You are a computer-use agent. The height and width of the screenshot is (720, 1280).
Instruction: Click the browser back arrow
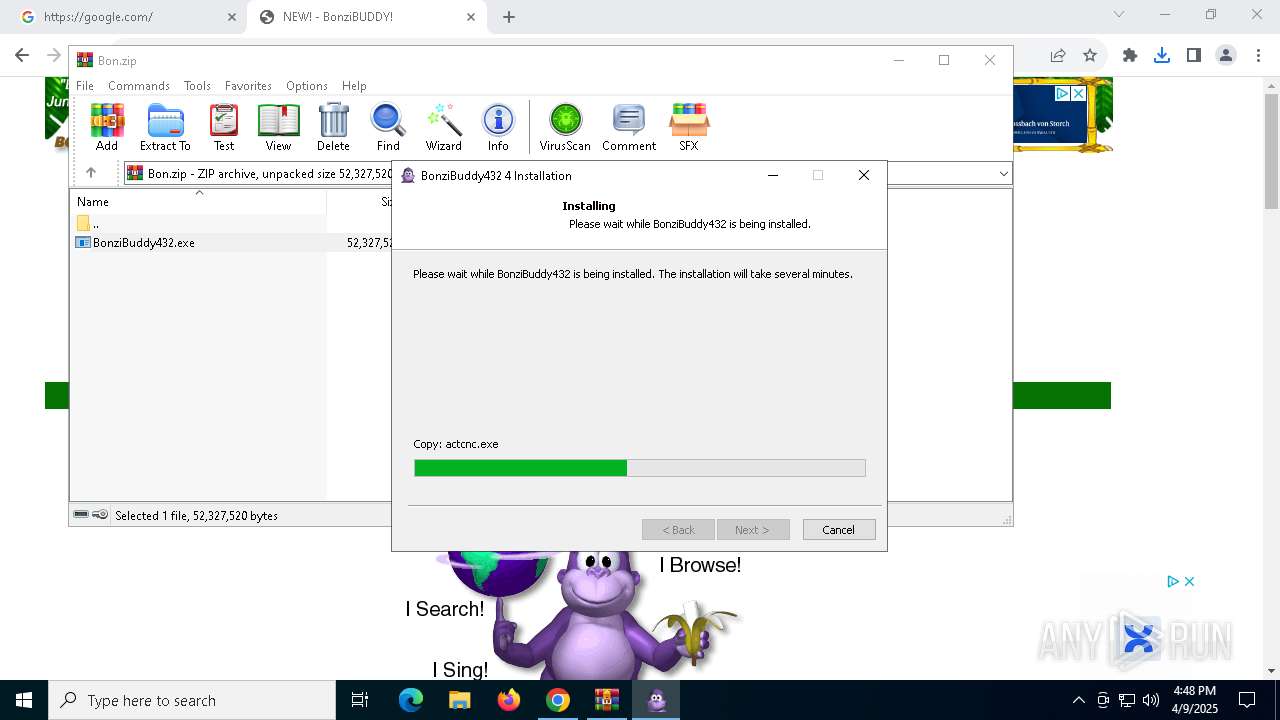pos(22,55)
